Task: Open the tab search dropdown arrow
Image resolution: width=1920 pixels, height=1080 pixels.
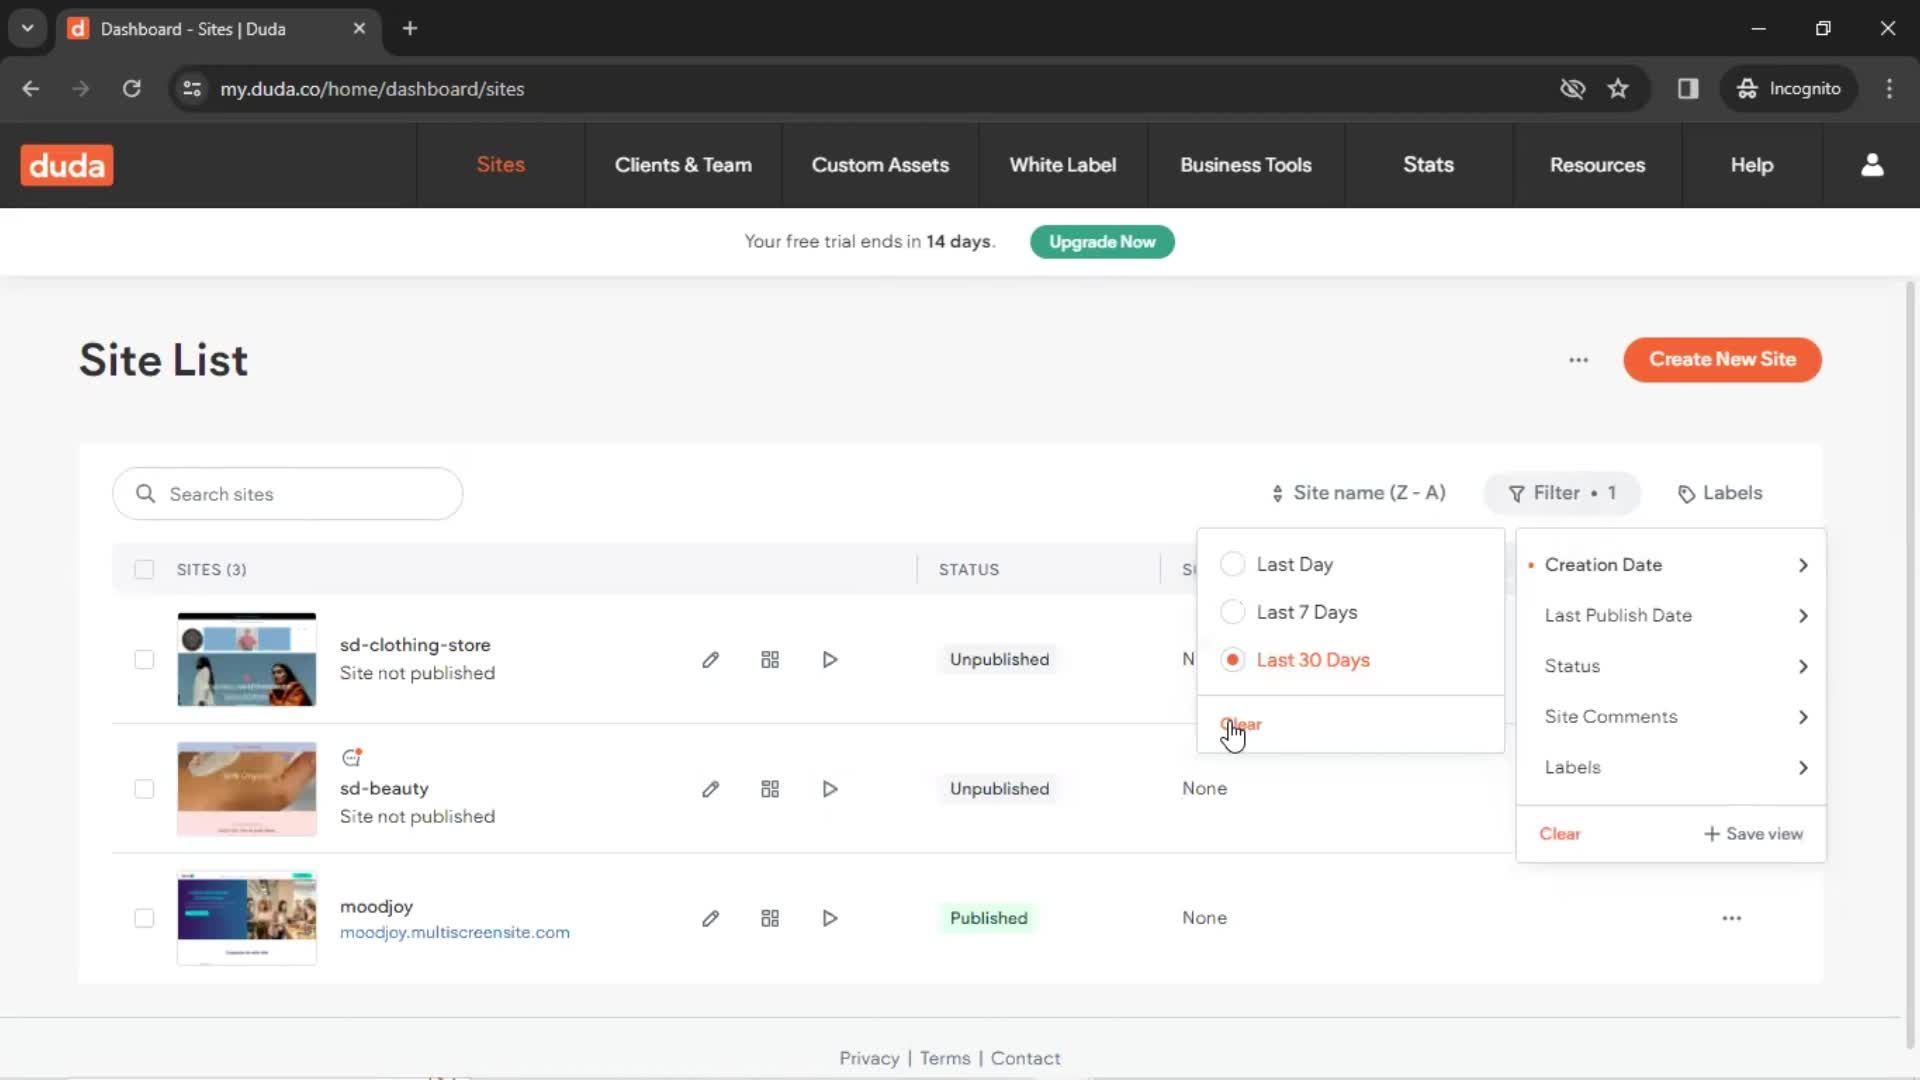Action: click(x=28, y=28)
